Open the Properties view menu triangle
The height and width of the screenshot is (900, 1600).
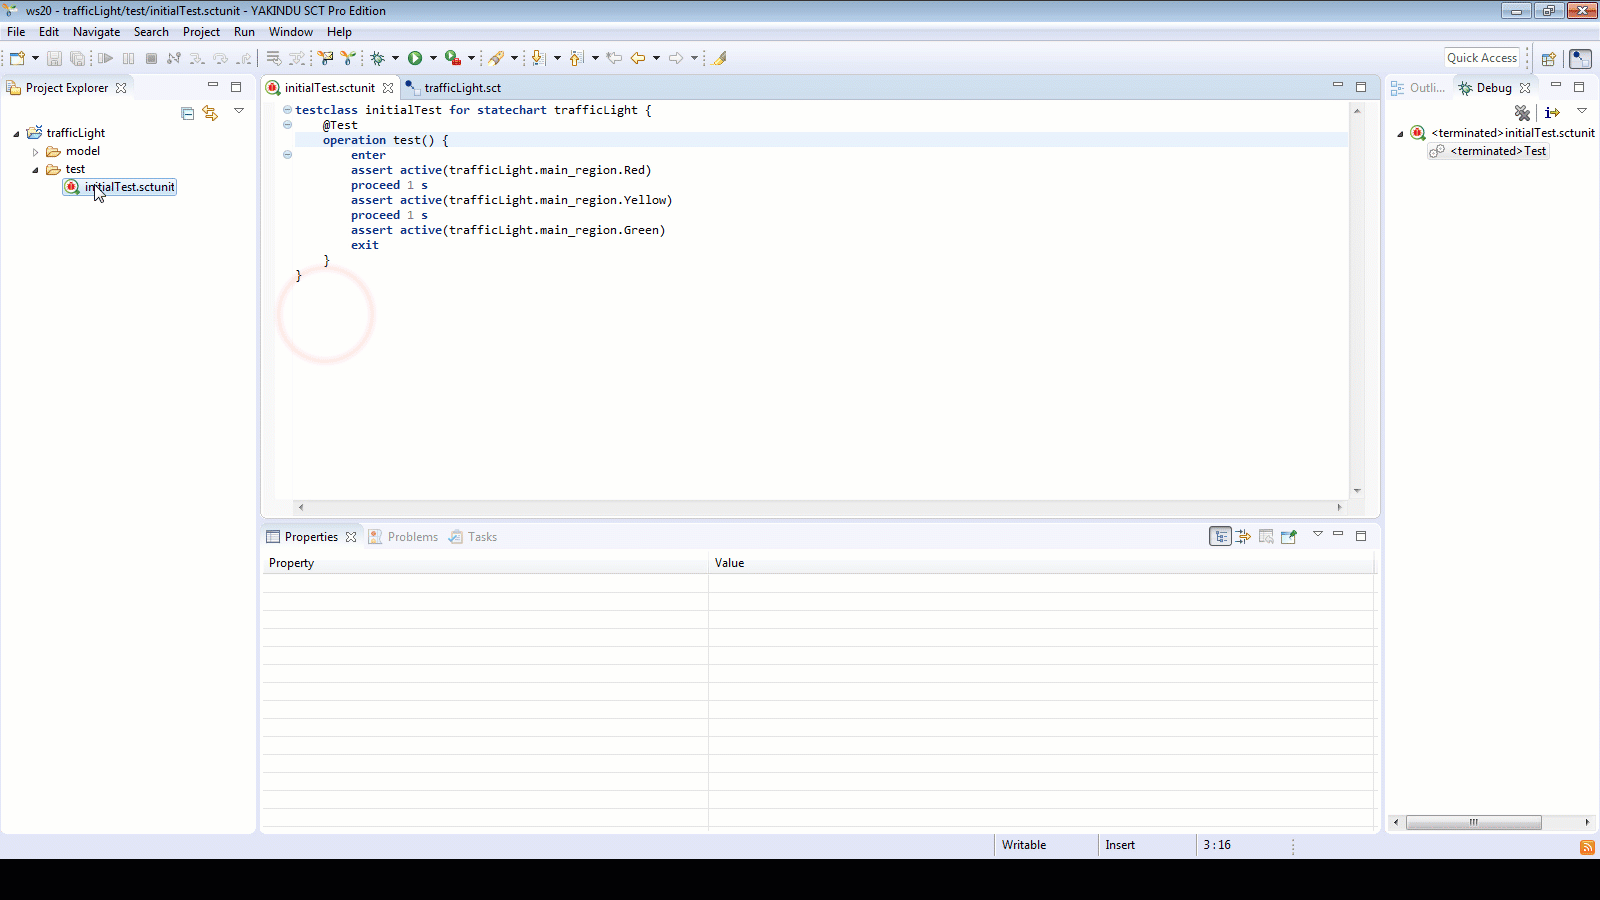[1318, 534]
